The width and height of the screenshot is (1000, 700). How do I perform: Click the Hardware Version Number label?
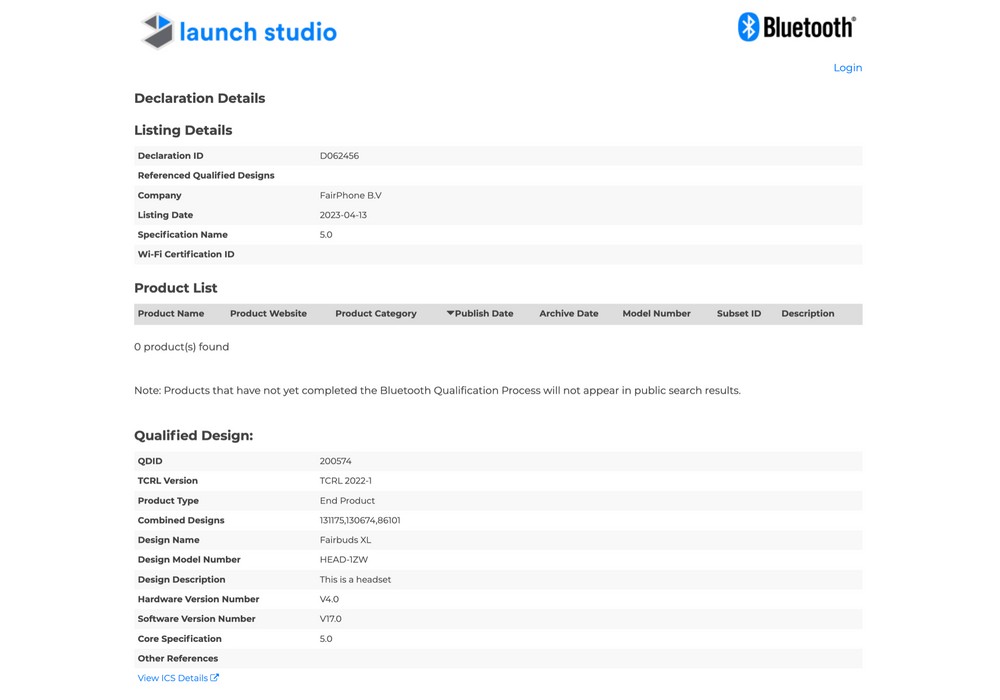[x=198, y=599]
